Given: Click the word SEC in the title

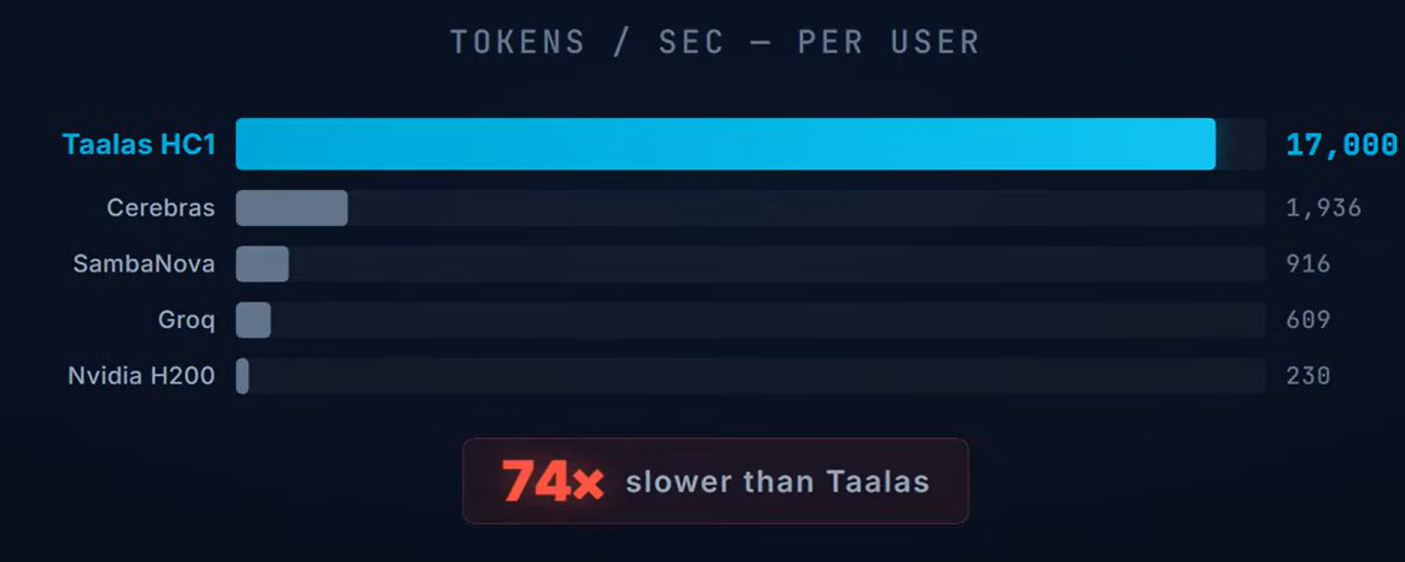Looking at the screenshot, I should click(691, 42).
